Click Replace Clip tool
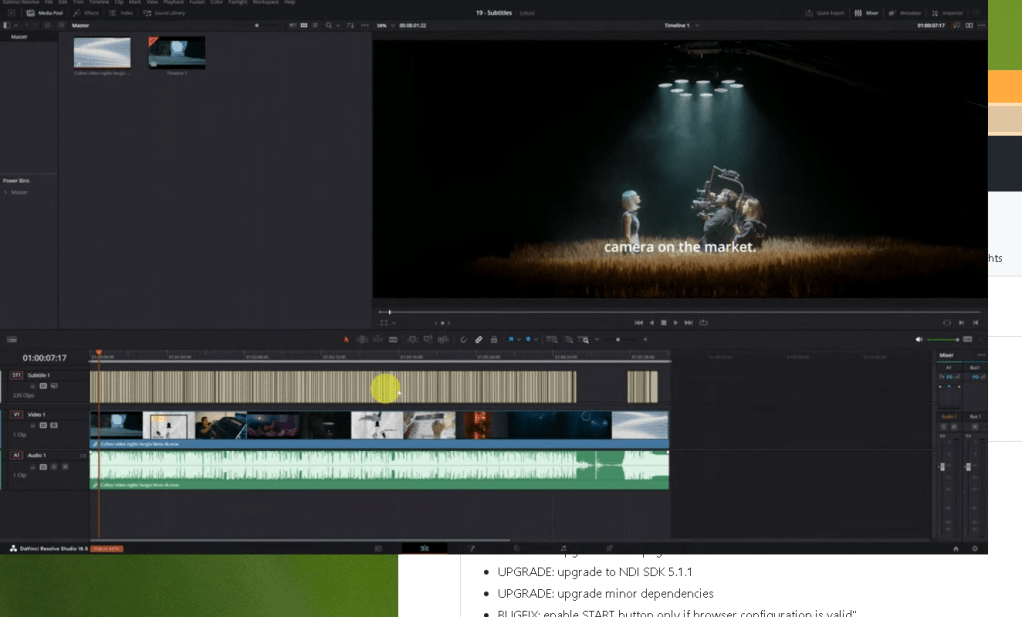The width and height of the screenshot is (1022, 617). tap(443, 339)
